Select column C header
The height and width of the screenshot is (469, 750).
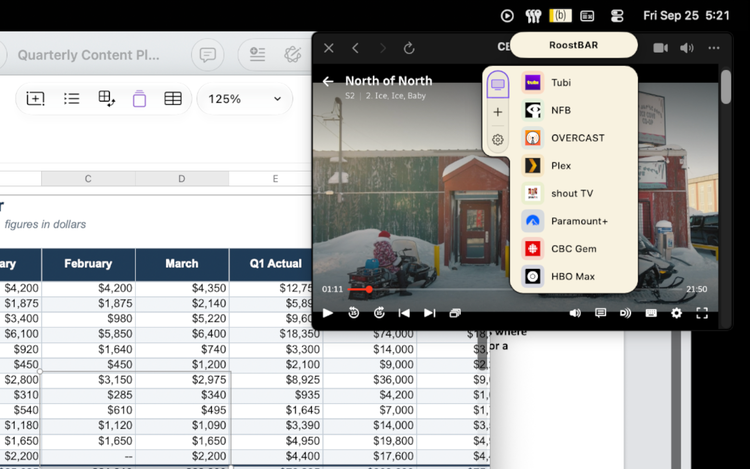point(88,179)
